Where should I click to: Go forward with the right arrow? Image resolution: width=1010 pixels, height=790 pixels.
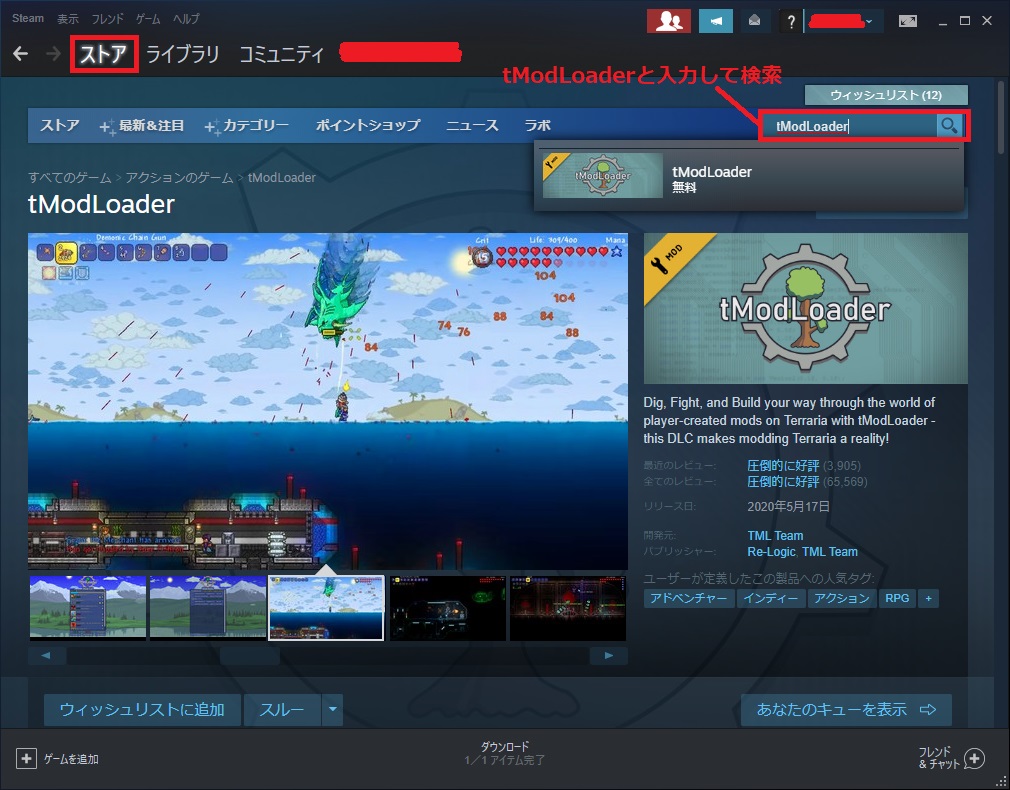click(x=53, y=53)
